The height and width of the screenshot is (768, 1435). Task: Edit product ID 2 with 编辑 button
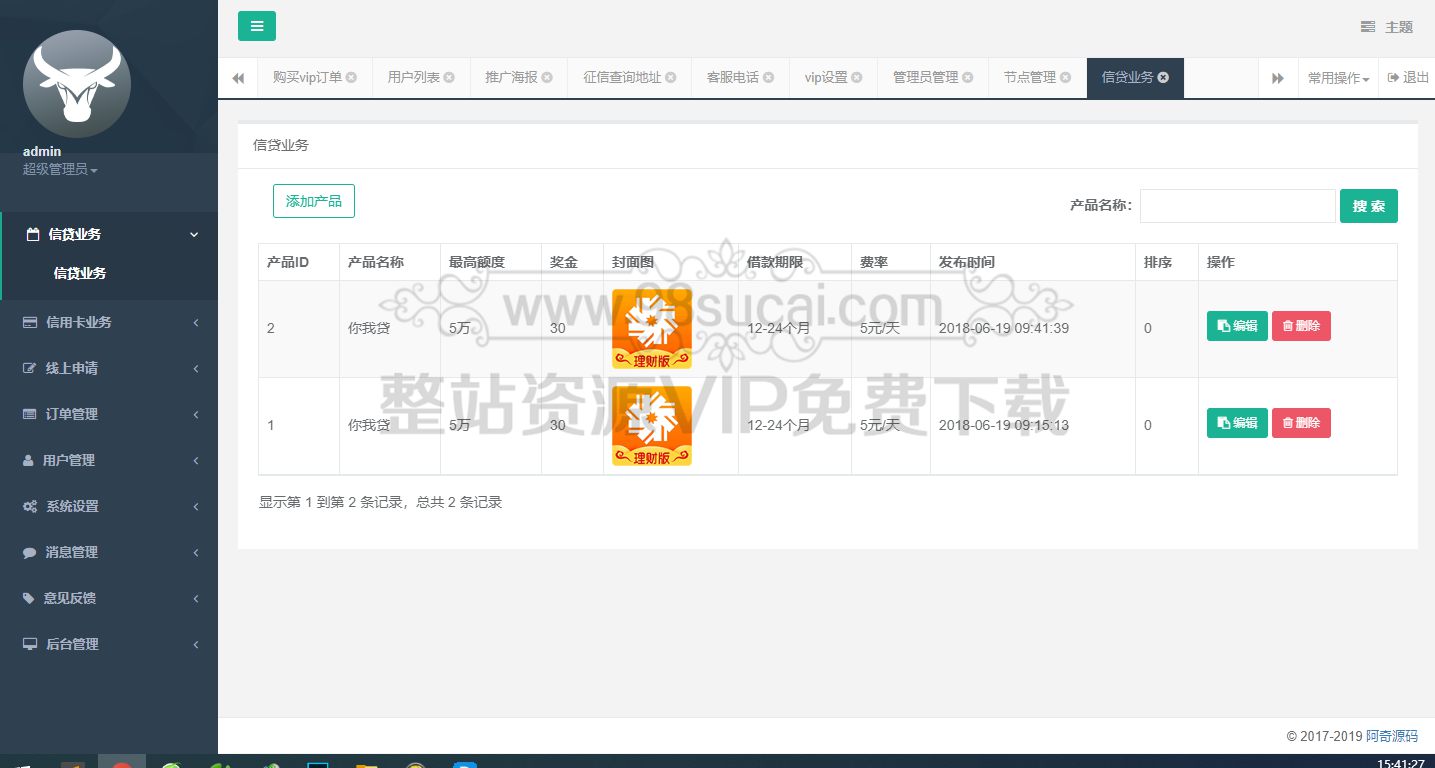pyautogui.click(x=1237, y=326)
